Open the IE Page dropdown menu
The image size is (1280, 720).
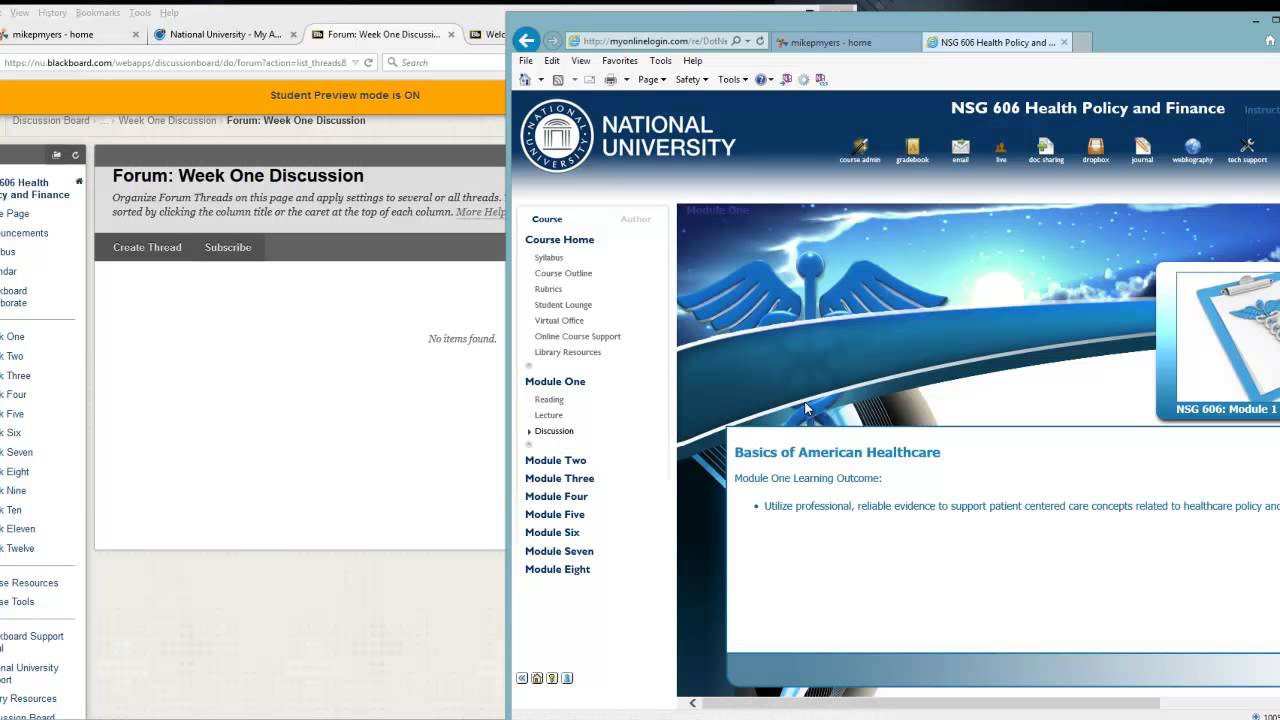[651, 79]
